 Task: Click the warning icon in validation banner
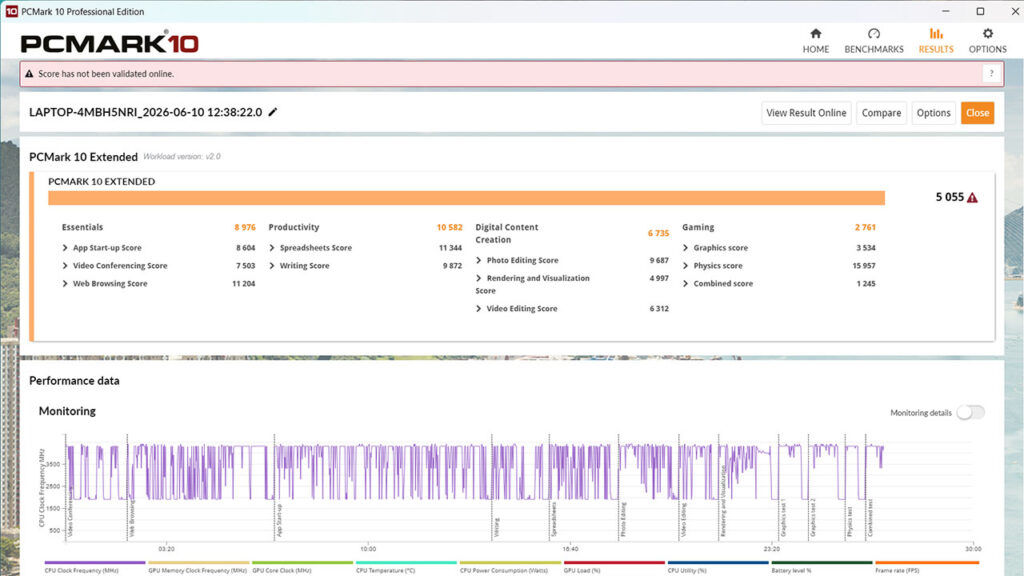click(x=29, y=74)
